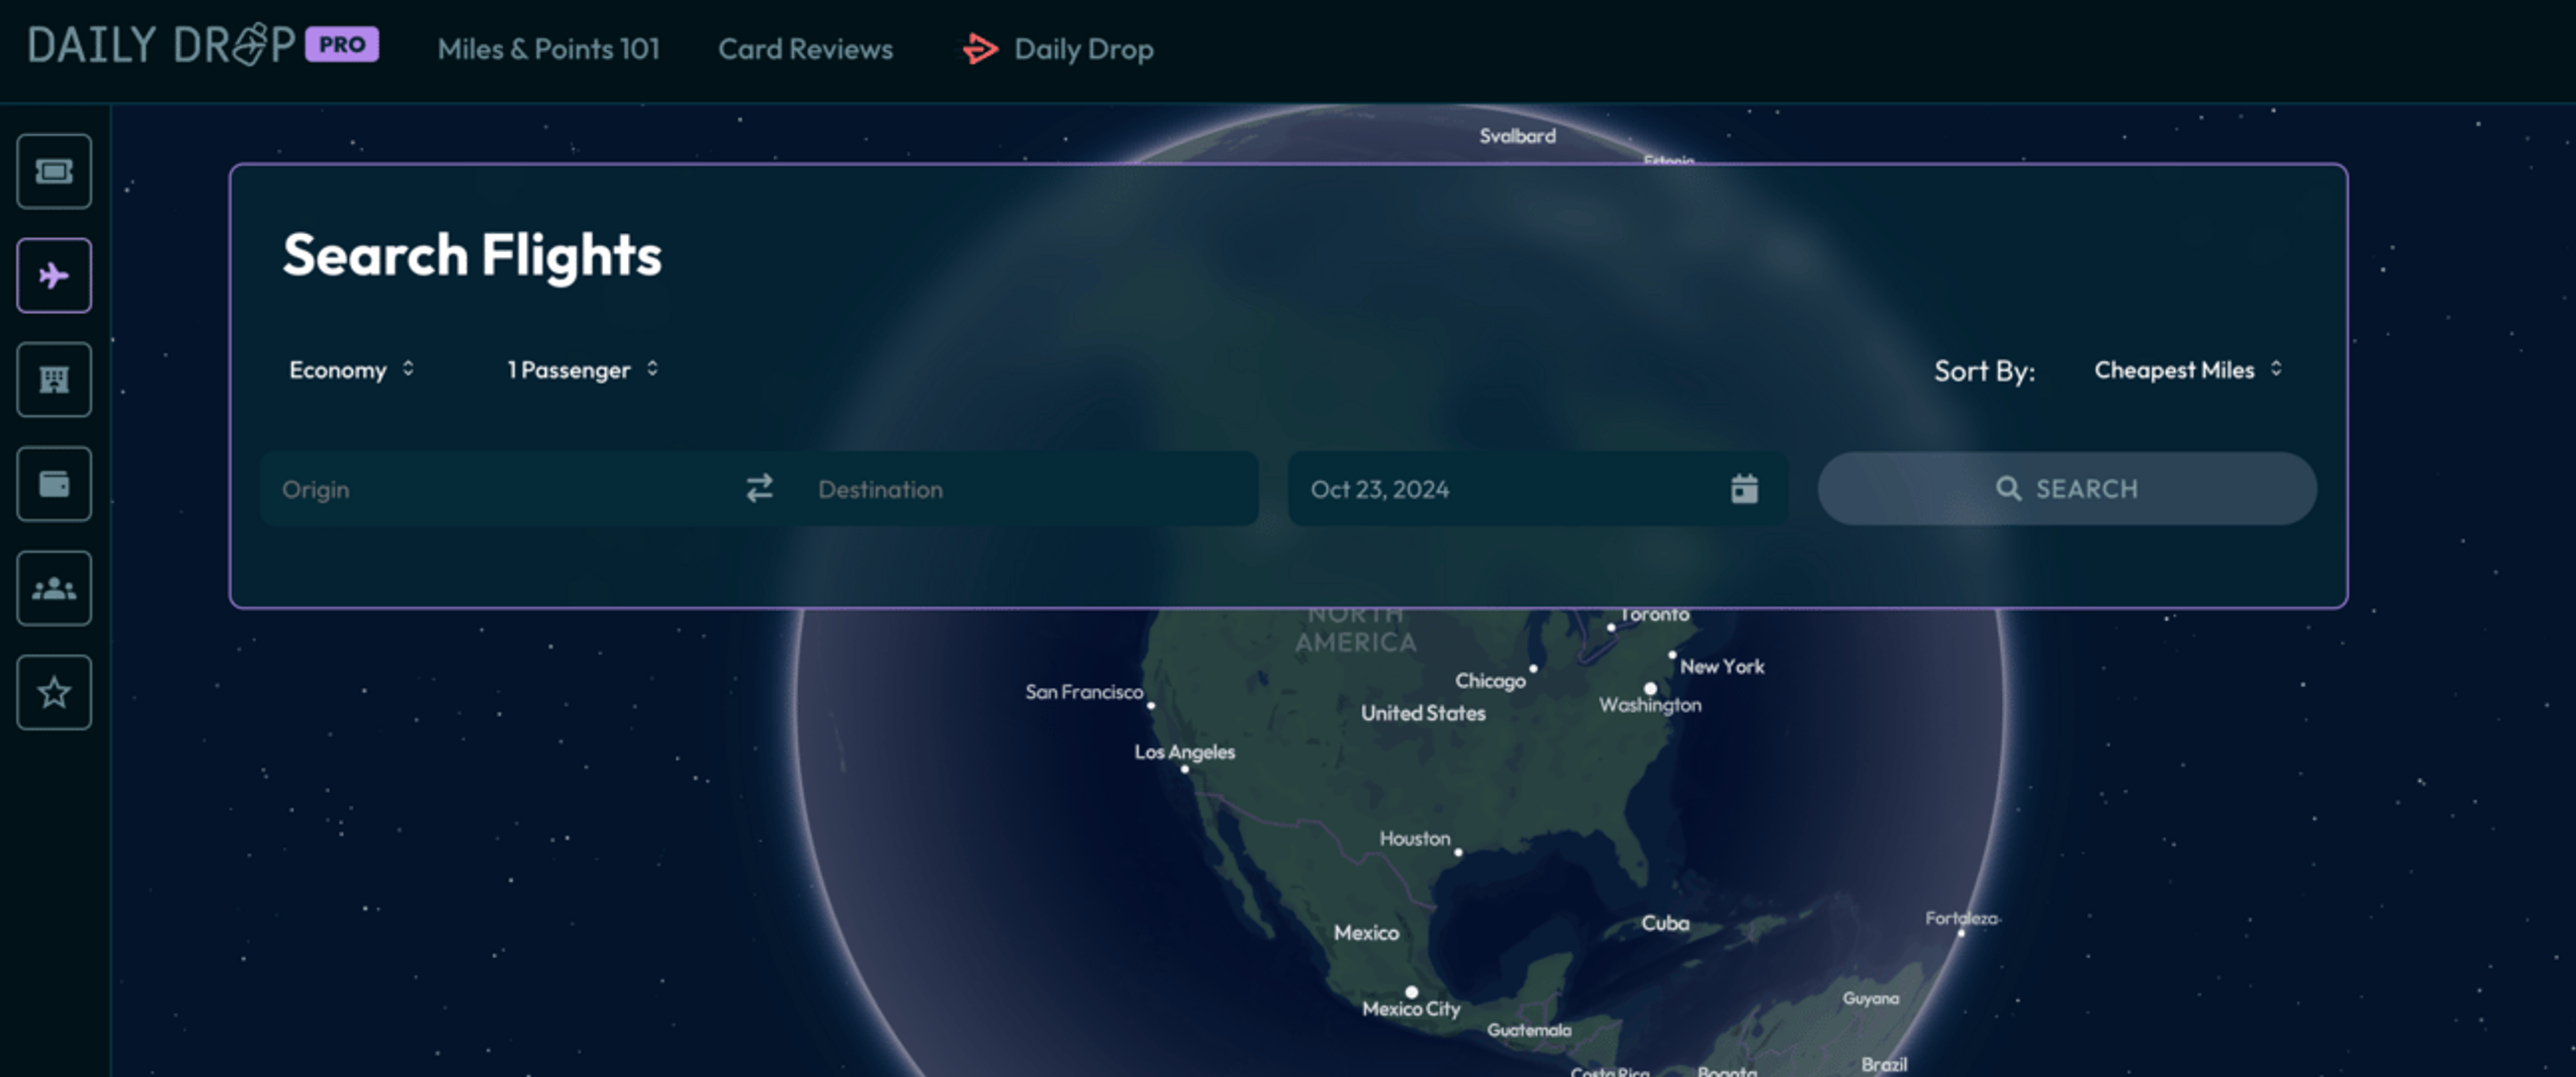Open the star favorites sidebar icon
This screenshot has width=2576, height=1077.
pyautogui.click(x=54, y=692)
